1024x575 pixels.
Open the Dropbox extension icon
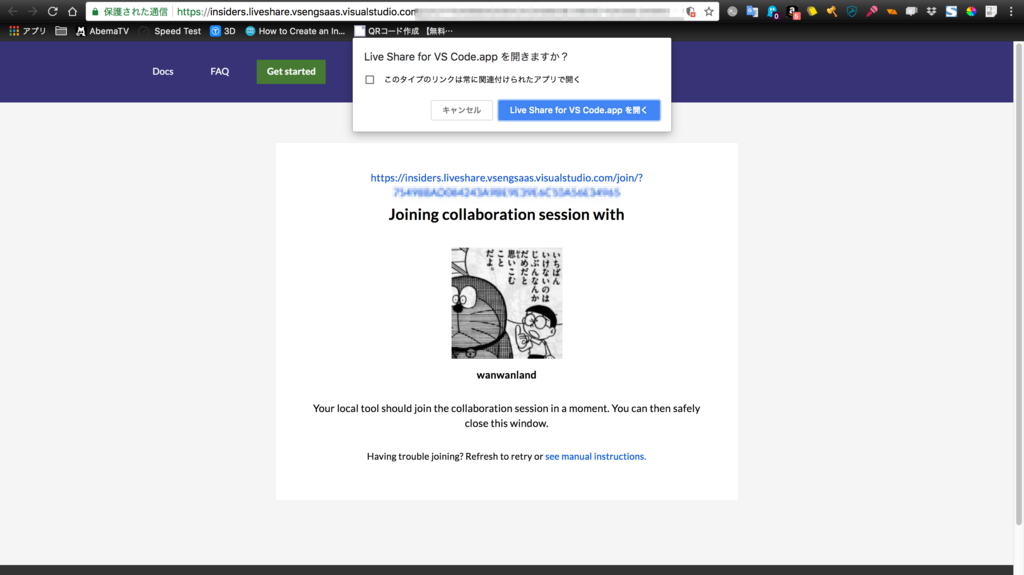(x=931, y=11)
